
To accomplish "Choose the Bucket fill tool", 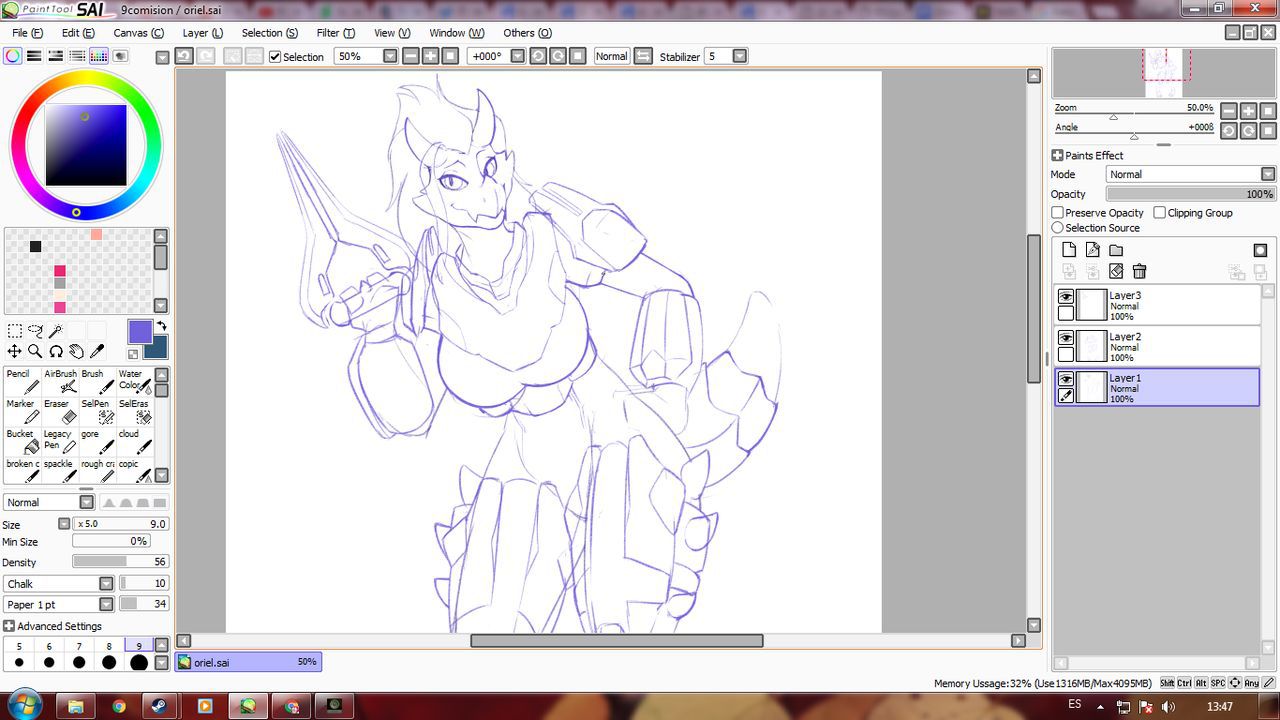I will click(23, 442).
